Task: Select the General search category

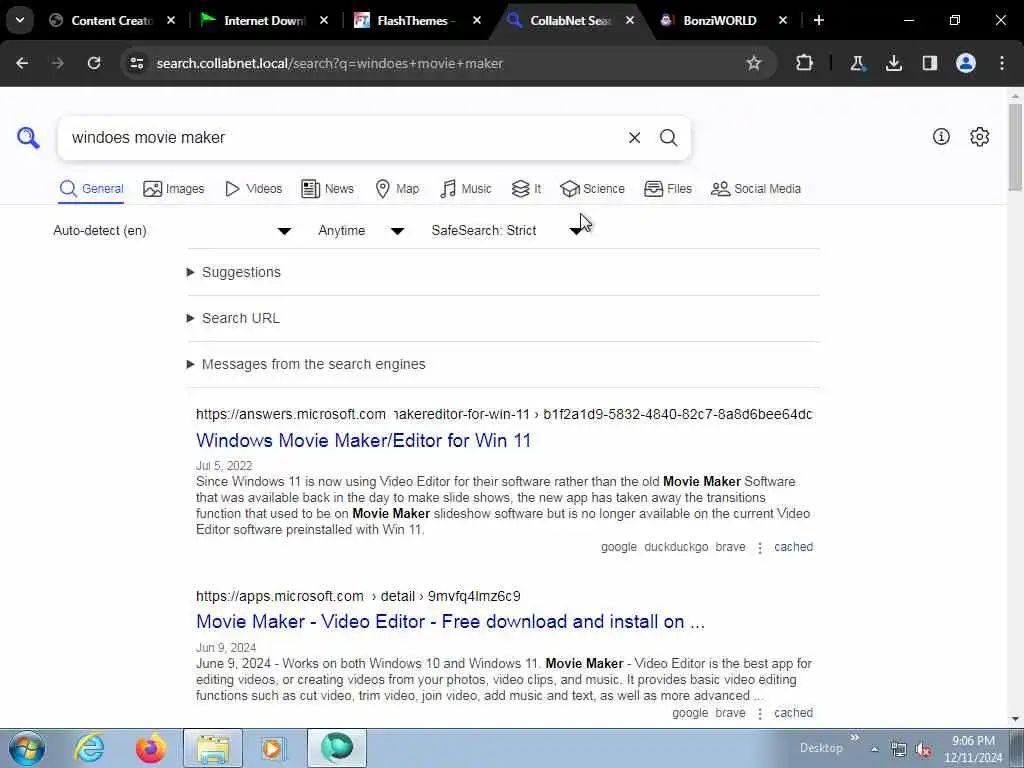Action: click(91, 189)
